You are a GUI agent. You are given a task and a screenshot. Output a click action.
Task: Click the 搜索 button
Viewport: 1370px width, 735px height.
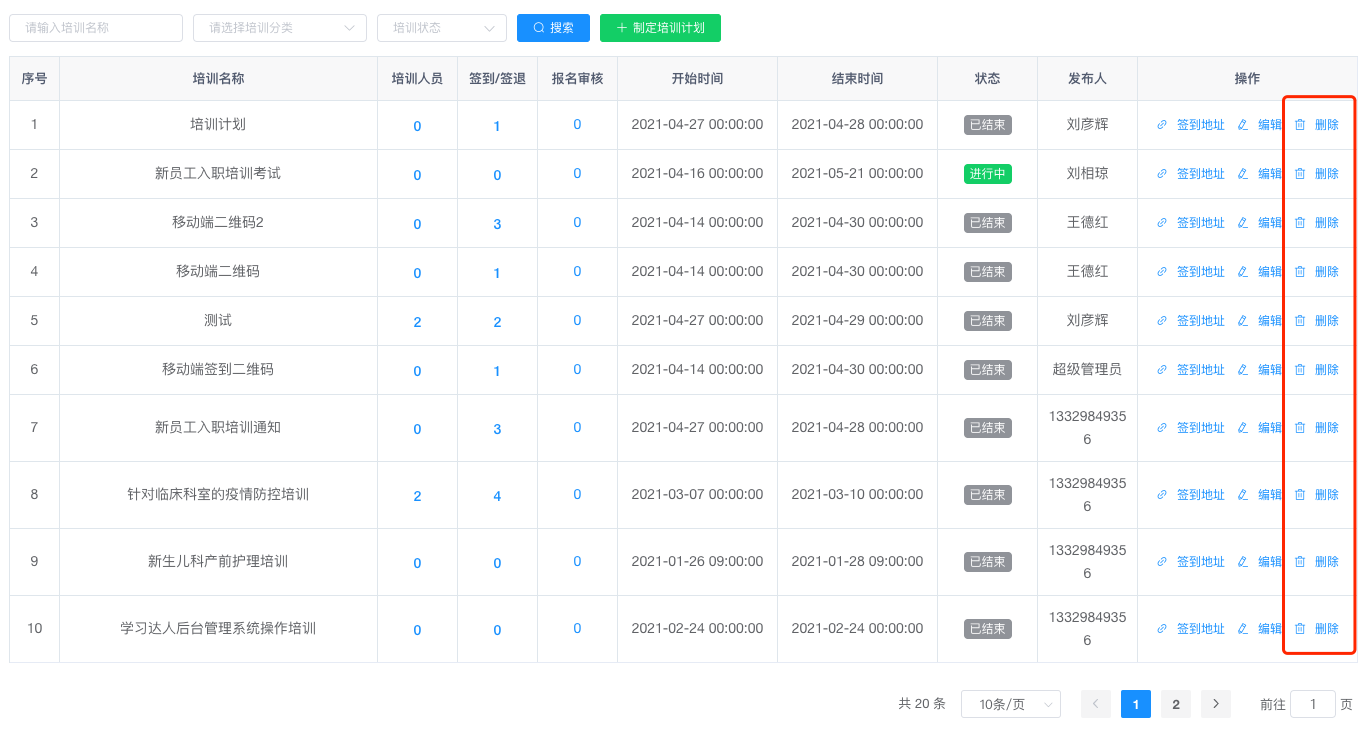click(x=553, y=28)
